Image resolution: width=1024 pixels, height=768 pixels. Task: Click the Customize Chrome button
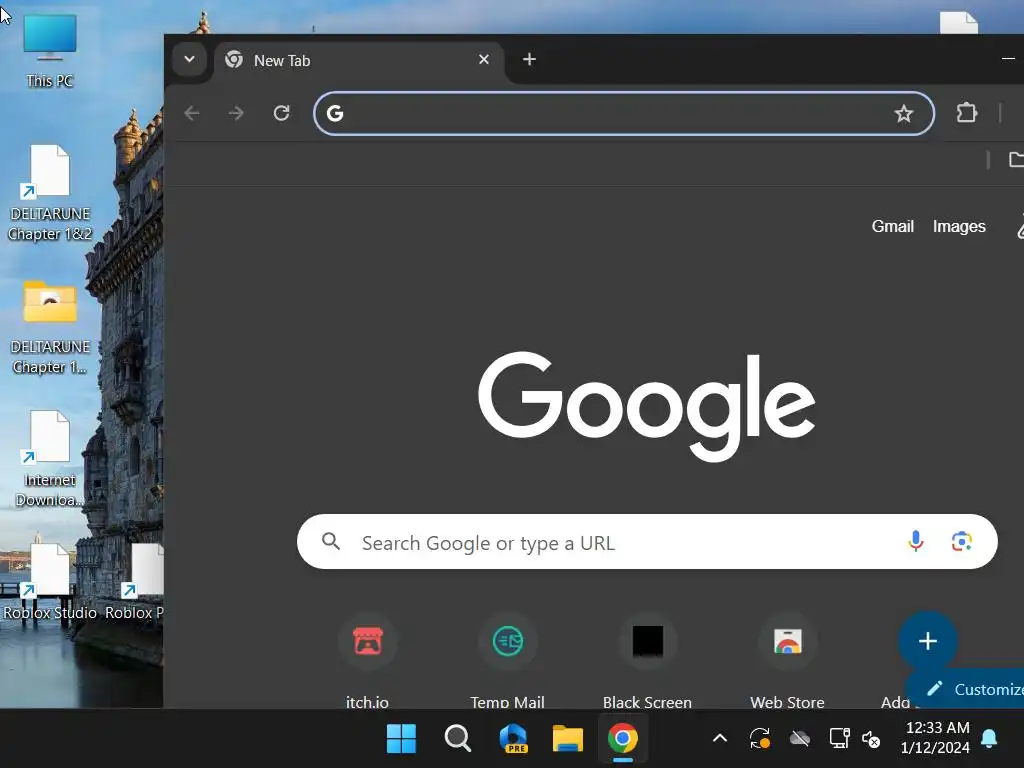pos(967,689)
